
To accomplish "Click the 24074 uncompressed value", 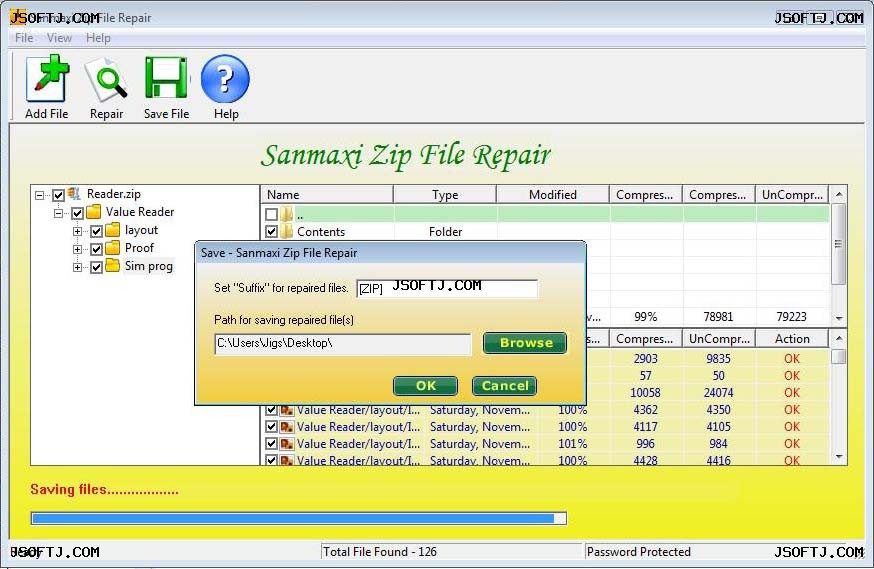I will coord(718,393).
